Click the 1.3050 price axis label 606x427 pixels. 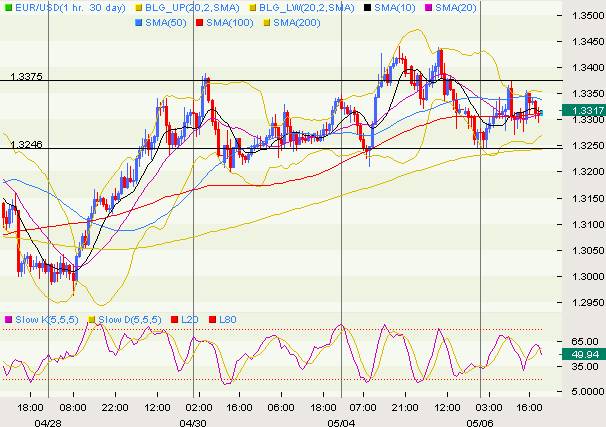click(588, 250)
